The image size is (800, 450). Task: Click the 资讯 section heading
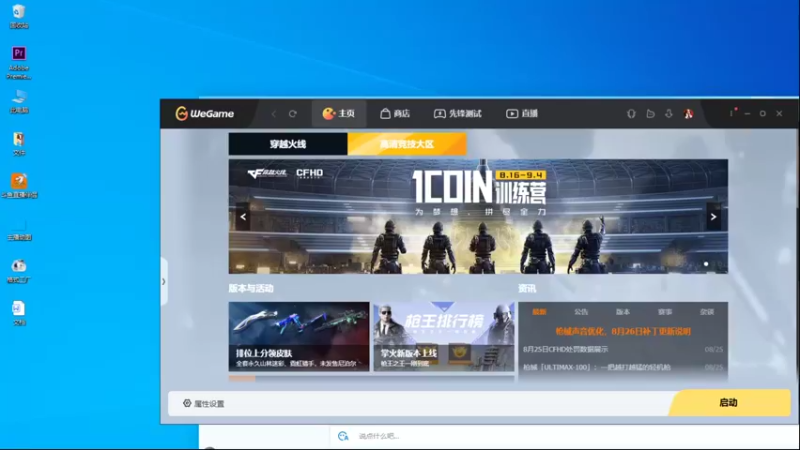pos(527,288)
